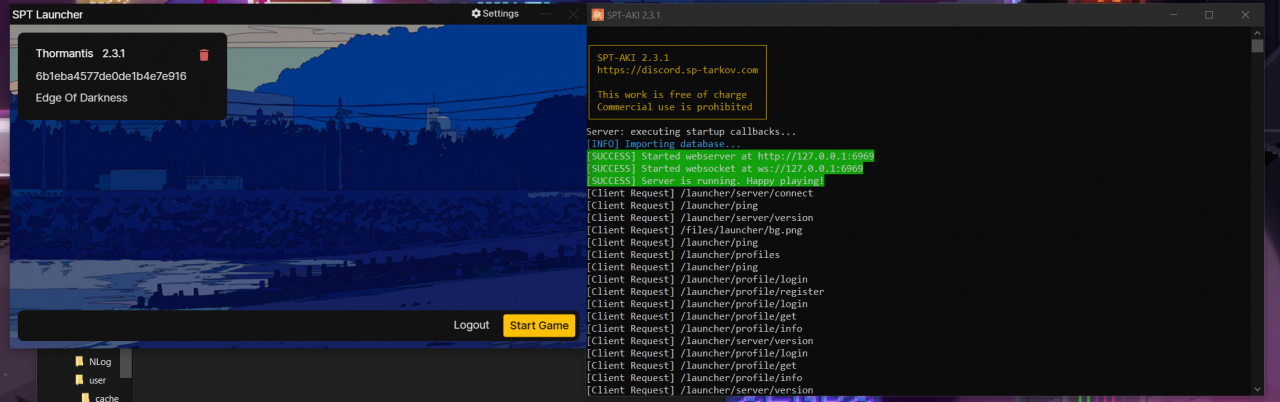This screenshot has height=402, width=1280.
Task: Click the /launcher/profiles request line
Action: click(683, 255)
